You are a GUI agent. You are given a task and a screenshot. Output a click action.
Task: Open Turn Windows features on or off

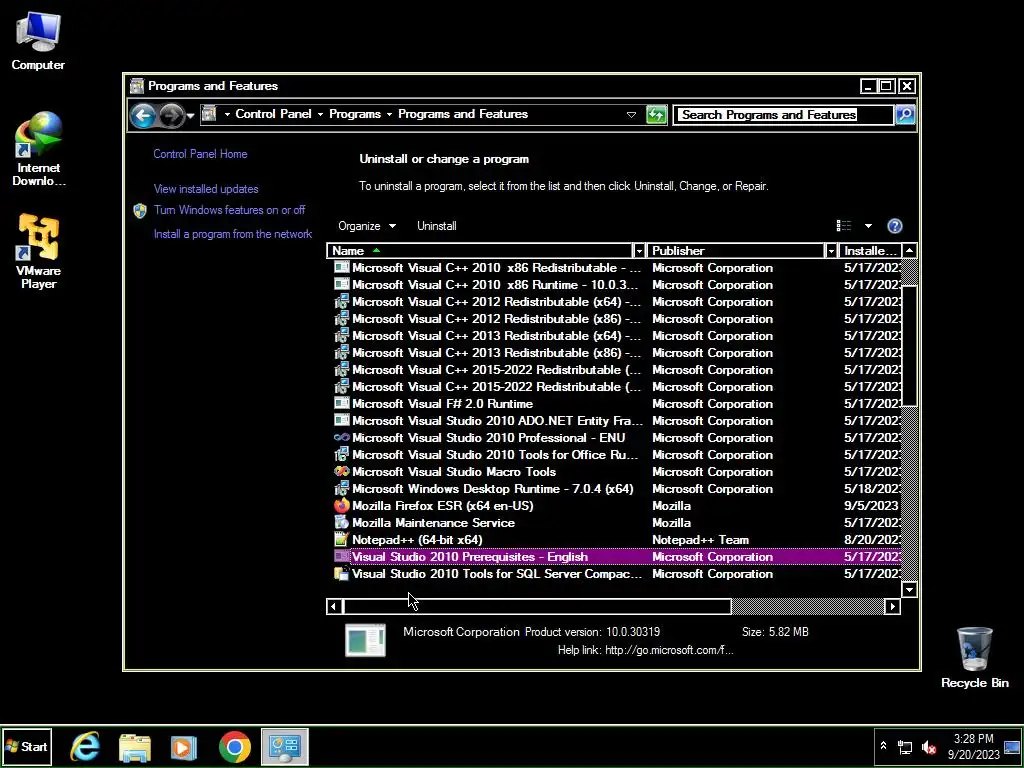[x=229, y=210]
